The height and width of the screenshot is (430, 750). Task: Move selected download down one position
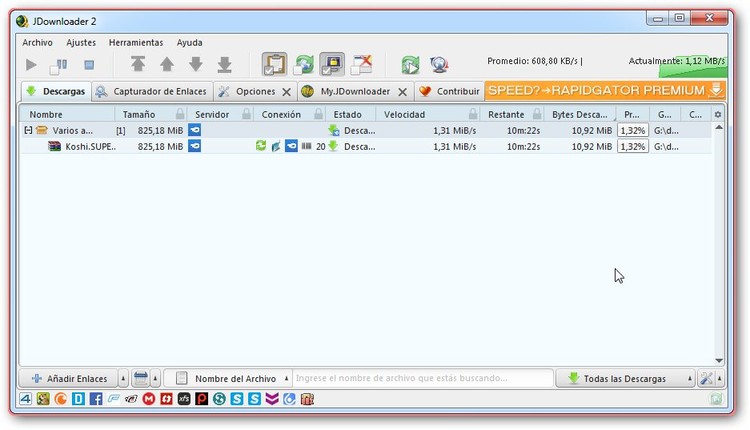(196, 64)
